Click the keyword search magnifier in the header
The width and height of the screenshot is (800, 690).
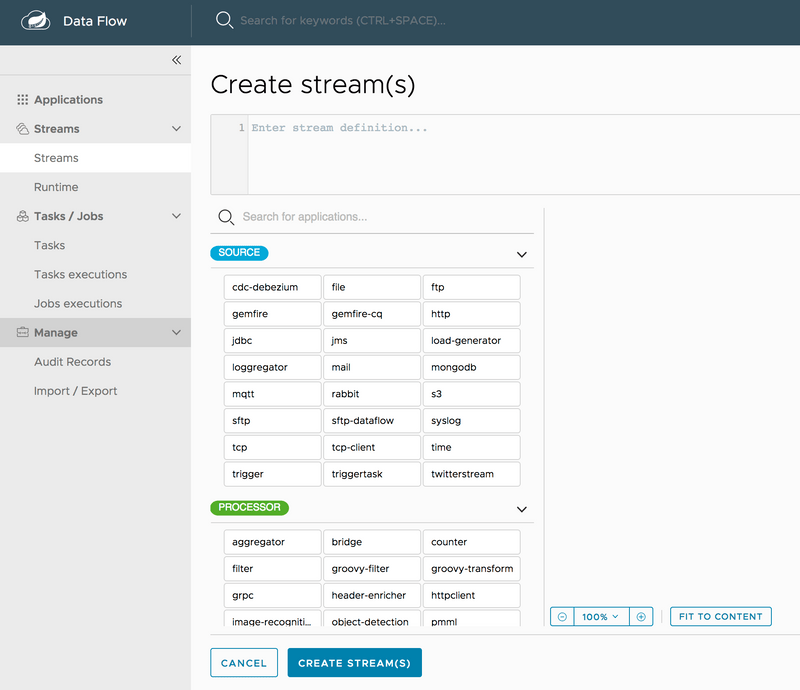224,20
